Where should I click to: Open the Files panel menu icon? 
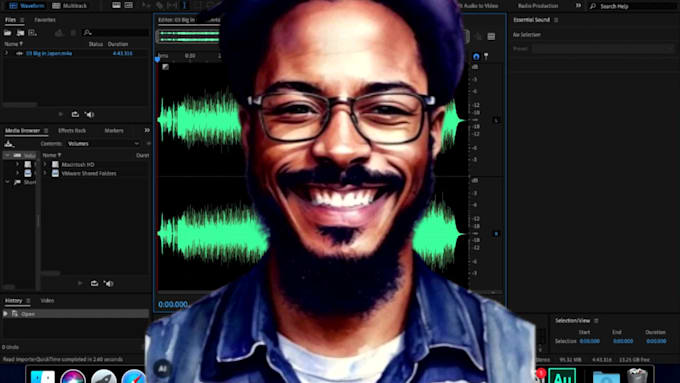point(22,20)
